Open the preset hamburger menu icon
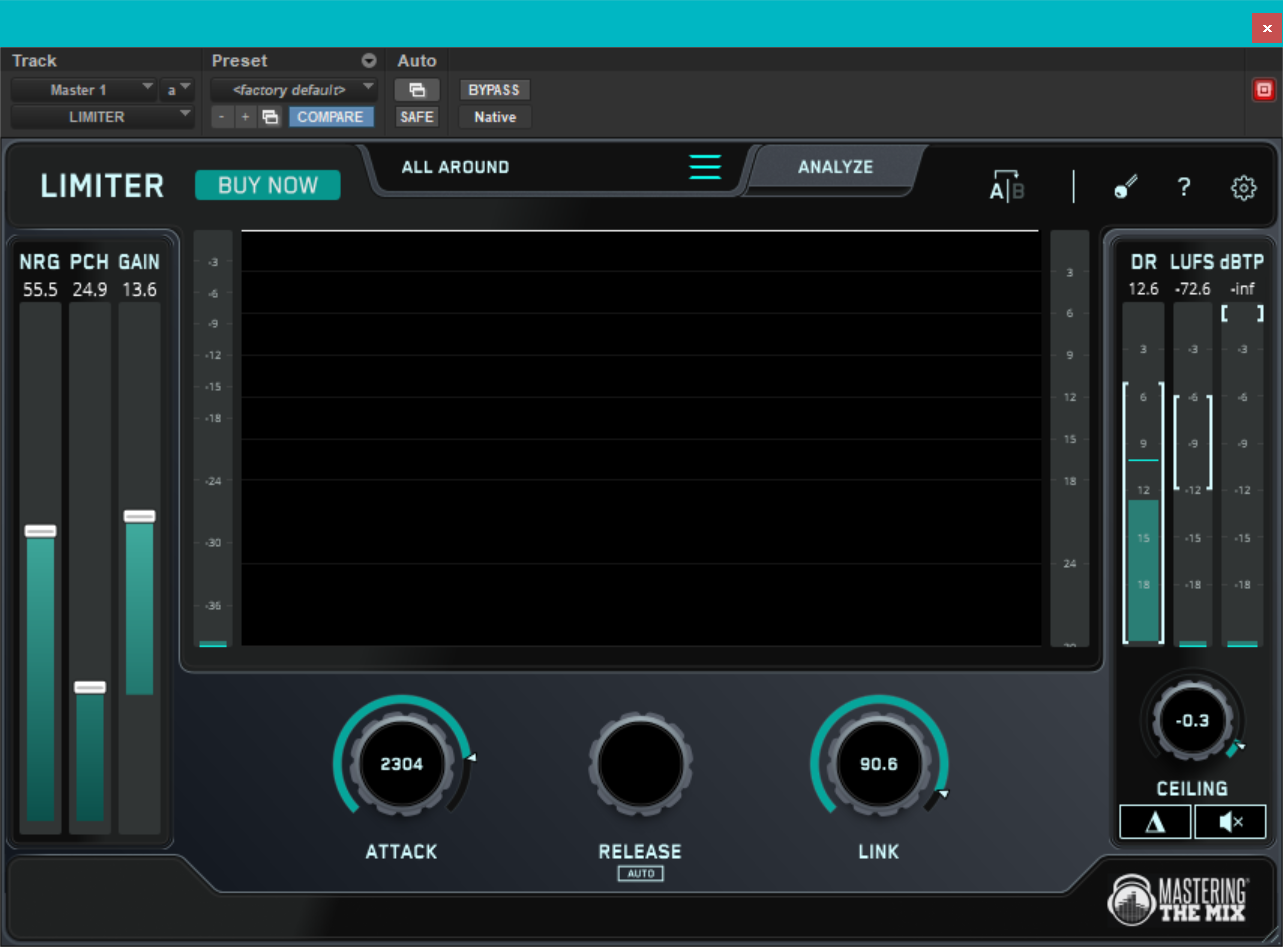Viewport: 1283px width, 947px height. pos(705,167)
